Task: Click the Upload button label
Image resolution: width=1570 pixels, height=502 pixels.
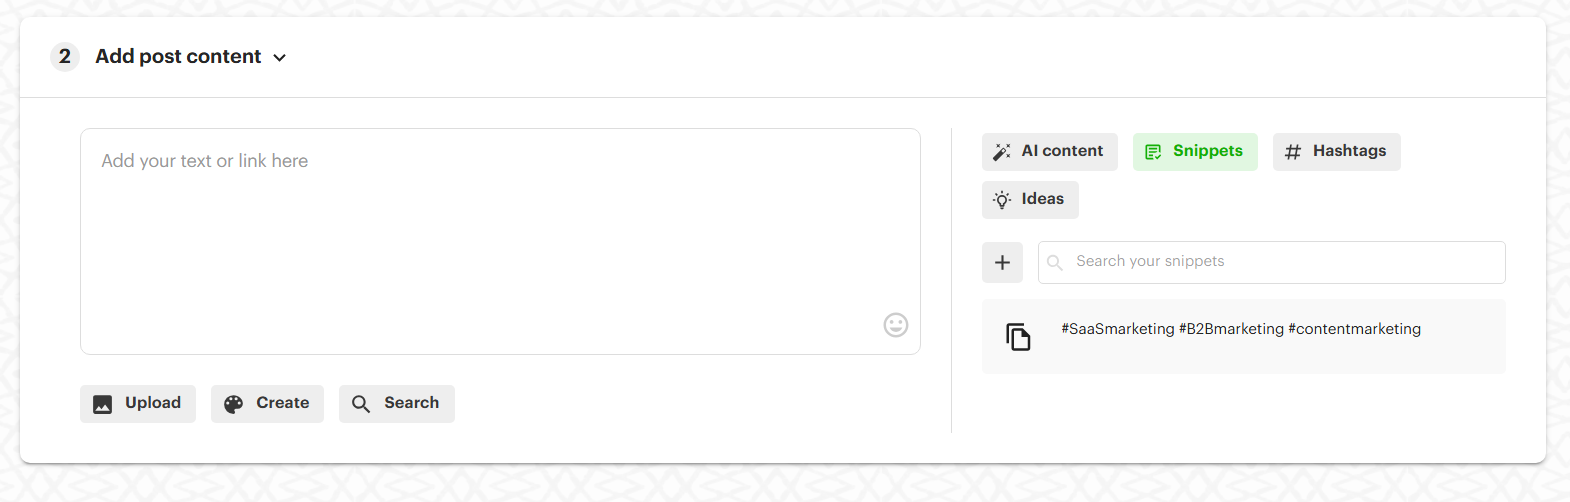Action: click(153, 403)
